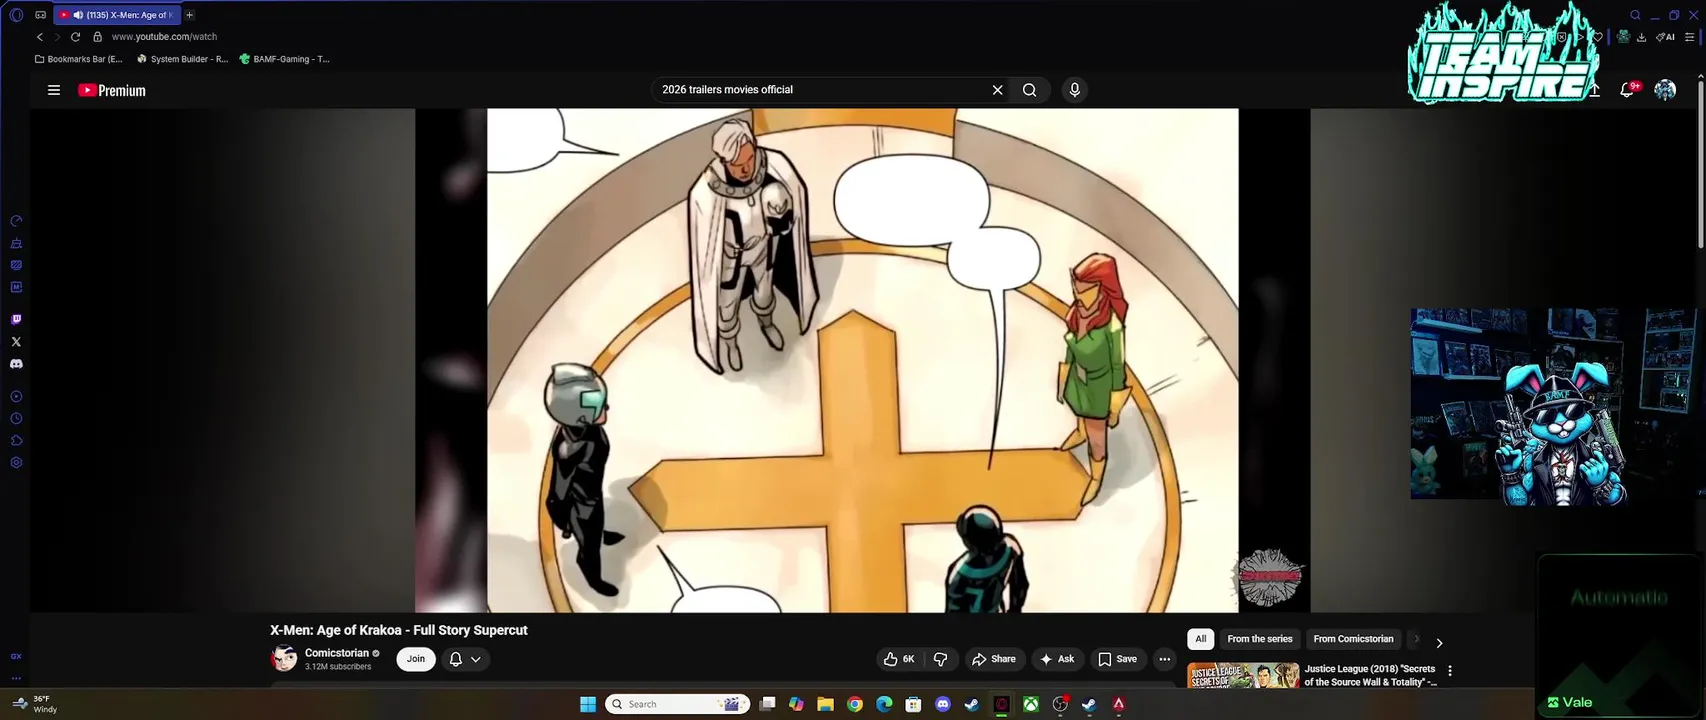Open the BAMF-Gaming bookmark
1706x720 pixels.
284,59
